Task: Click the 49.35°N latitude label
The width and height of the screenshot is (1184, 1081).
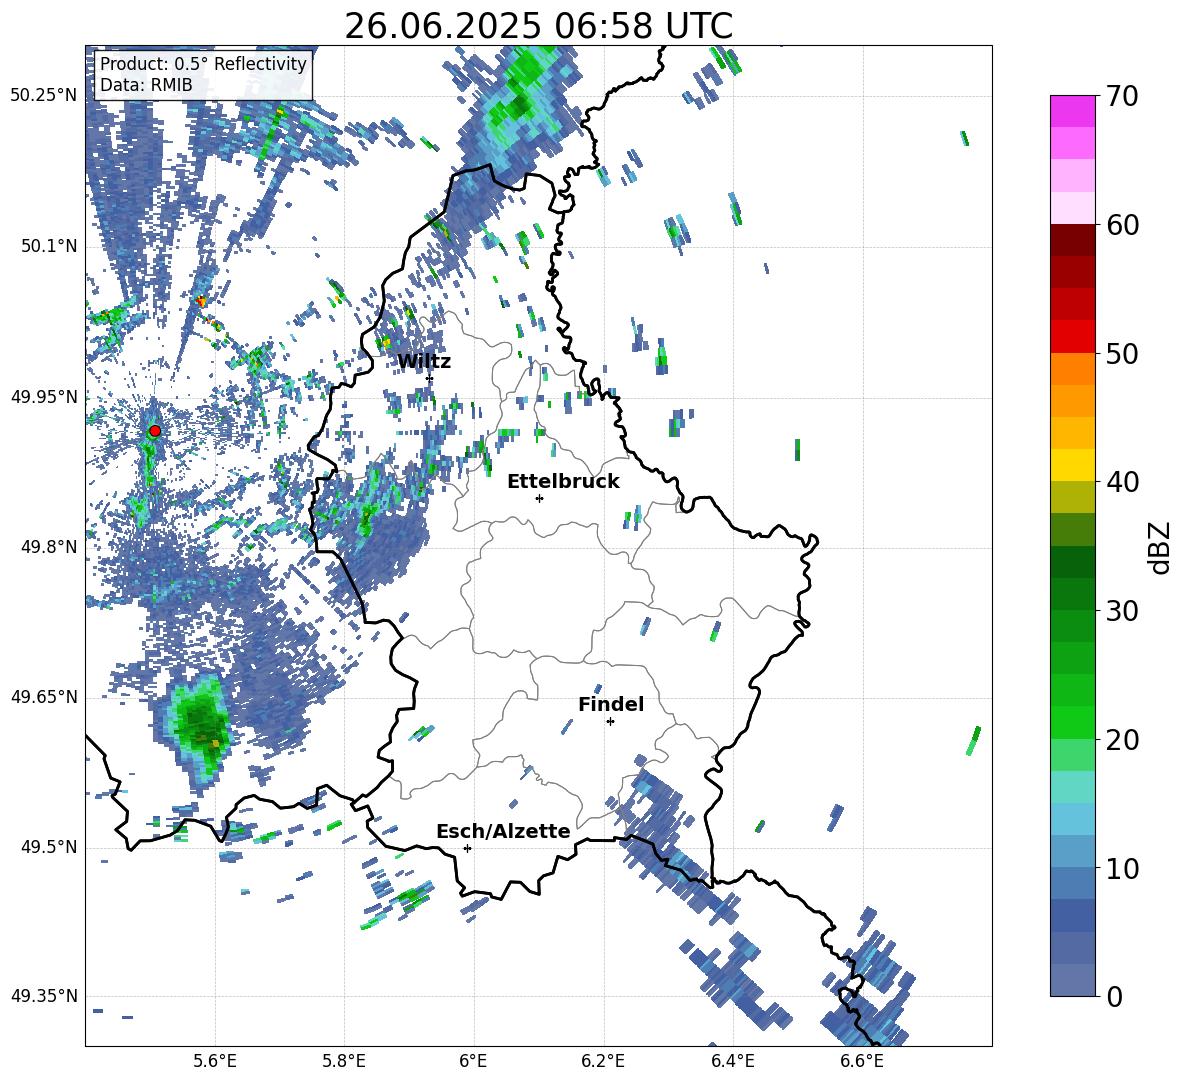Action: (x=44, y=996)
